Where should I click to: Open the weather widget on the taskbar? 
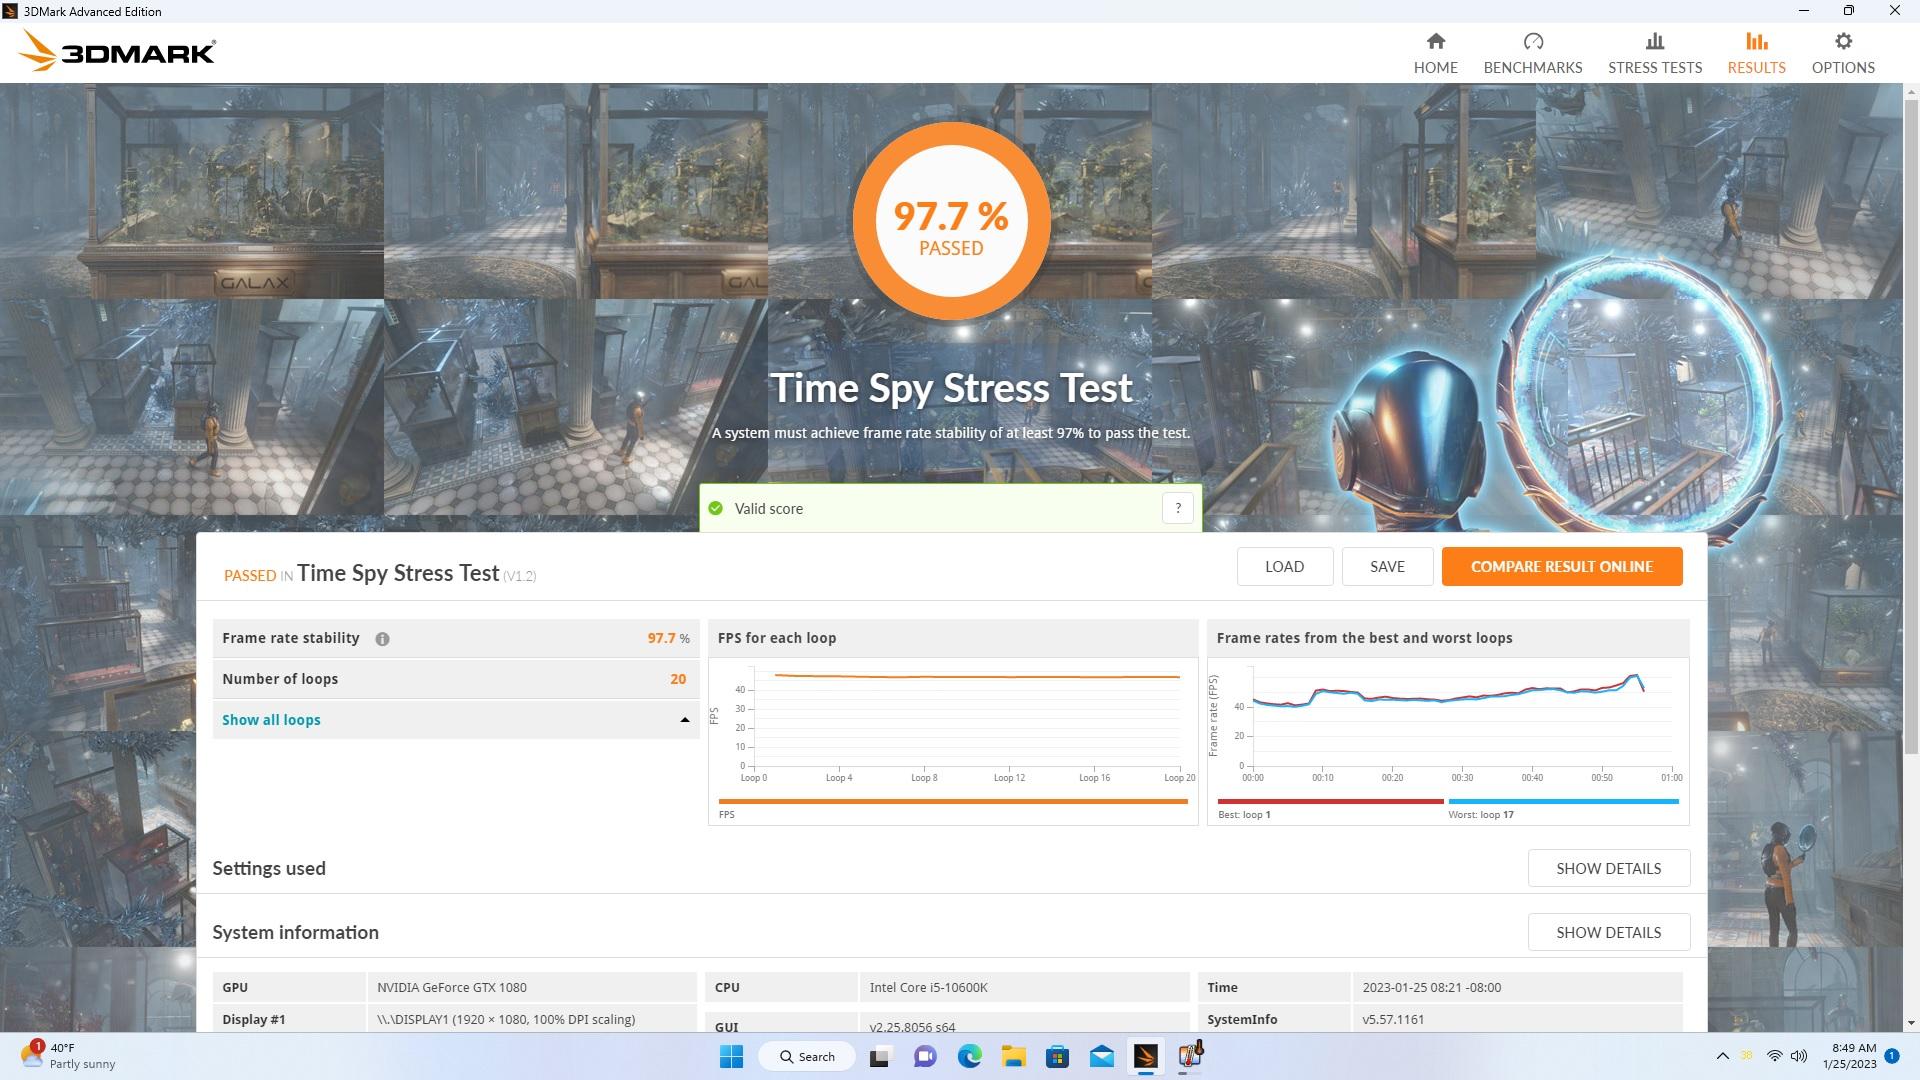(68, 1056)
